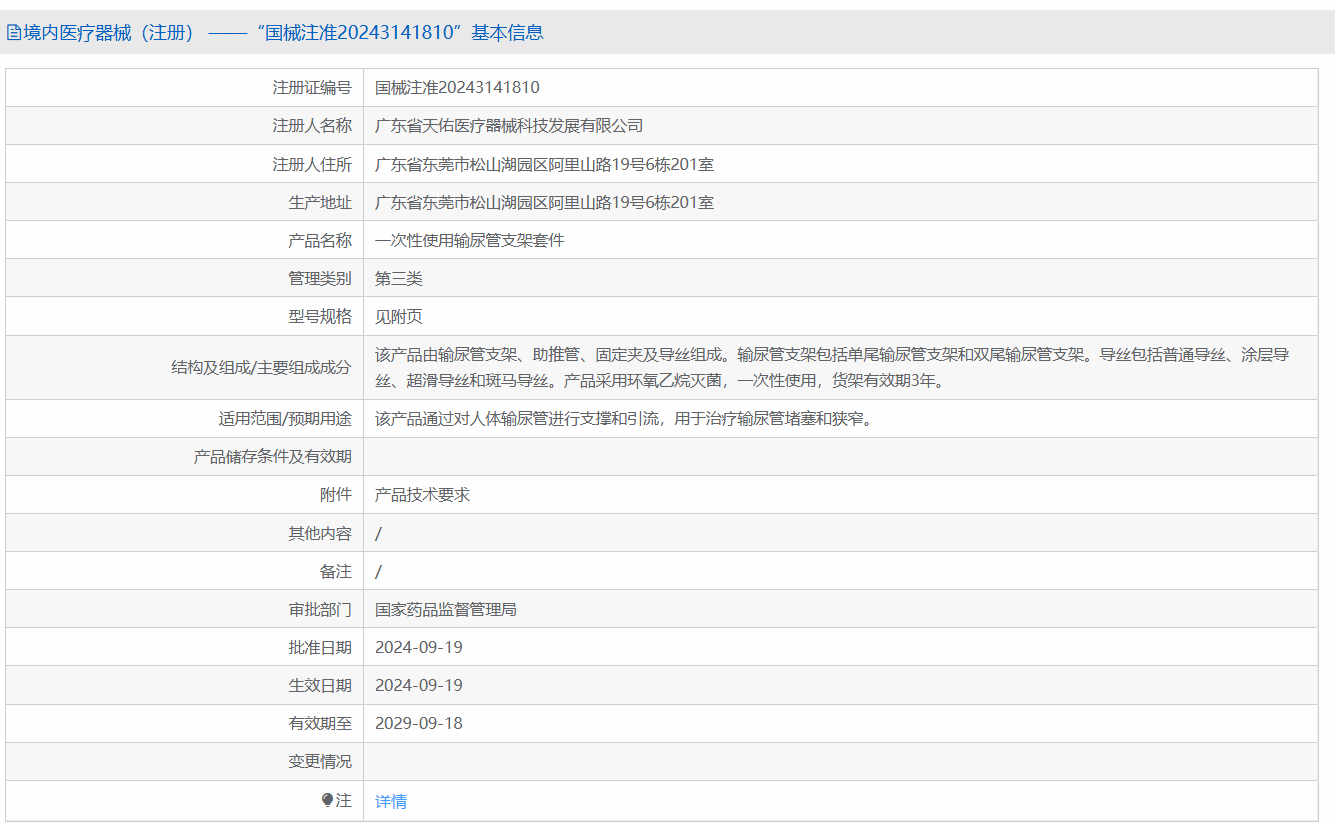This screenshot has height=824, width=1335.
Task: Click the date in the 生效日期 row
Action: (x=418, y=685)
